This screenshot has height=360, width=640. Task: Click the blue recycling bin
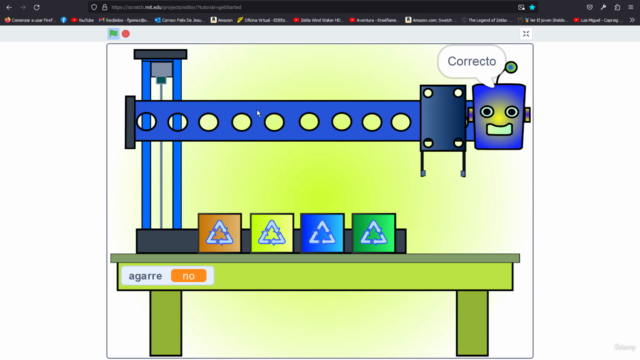pos(322,233)
